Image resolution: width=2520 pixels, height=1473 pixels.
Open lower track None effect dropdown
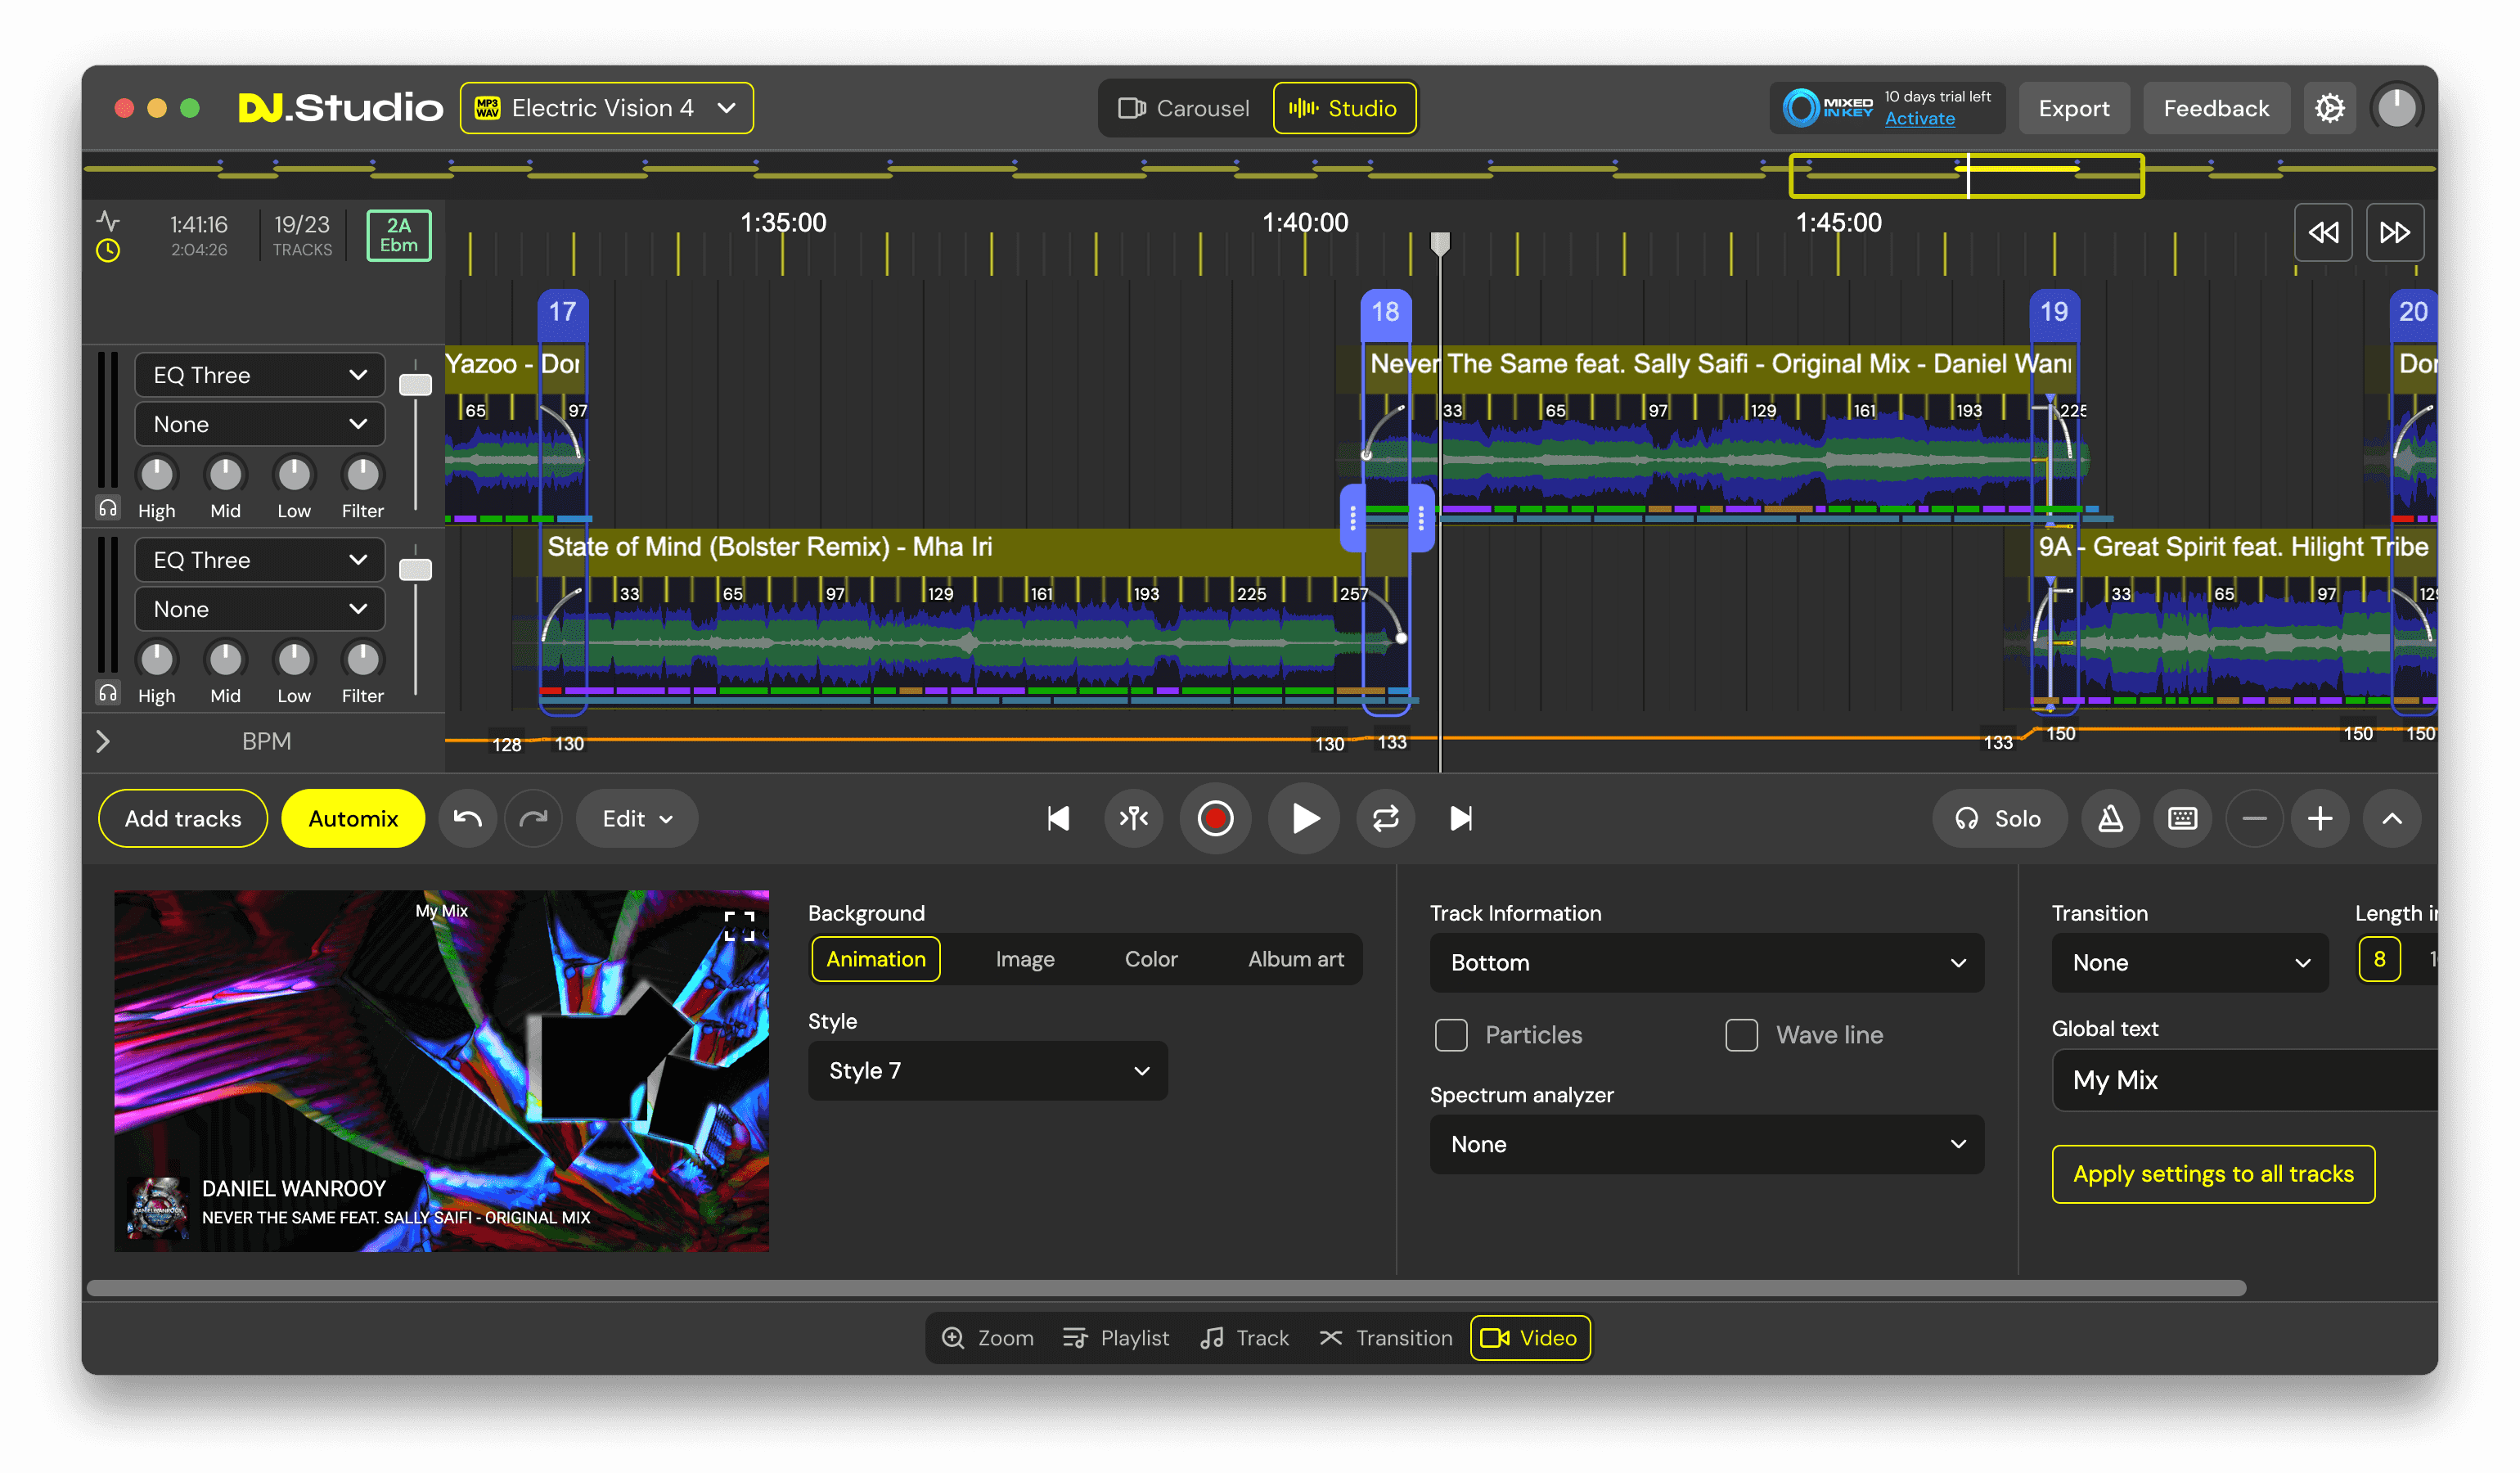point(260,609)
